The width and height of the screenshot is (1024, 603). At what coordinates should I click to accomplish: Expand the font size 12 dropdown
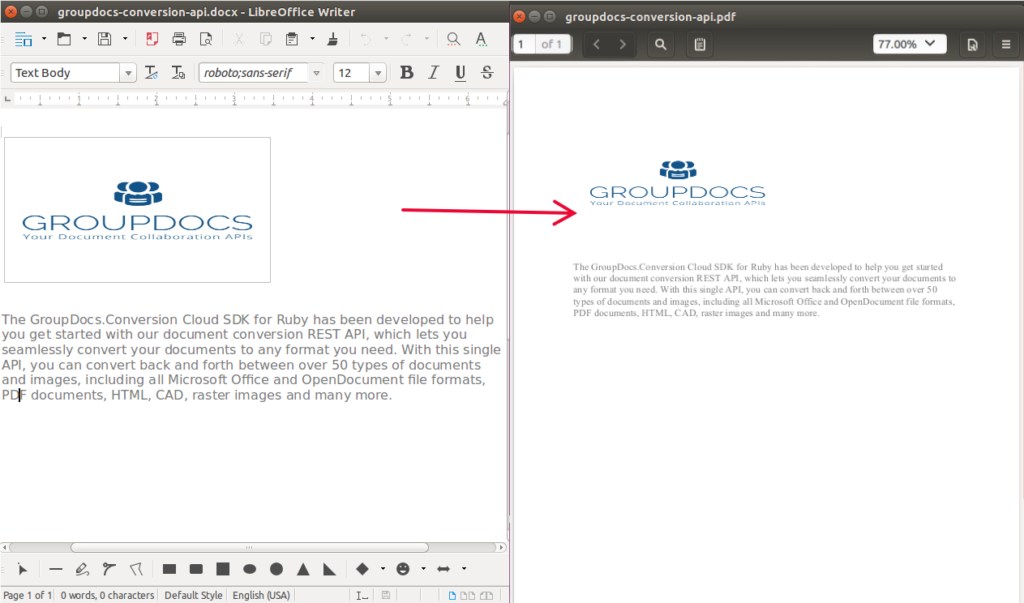click(377, 73)
